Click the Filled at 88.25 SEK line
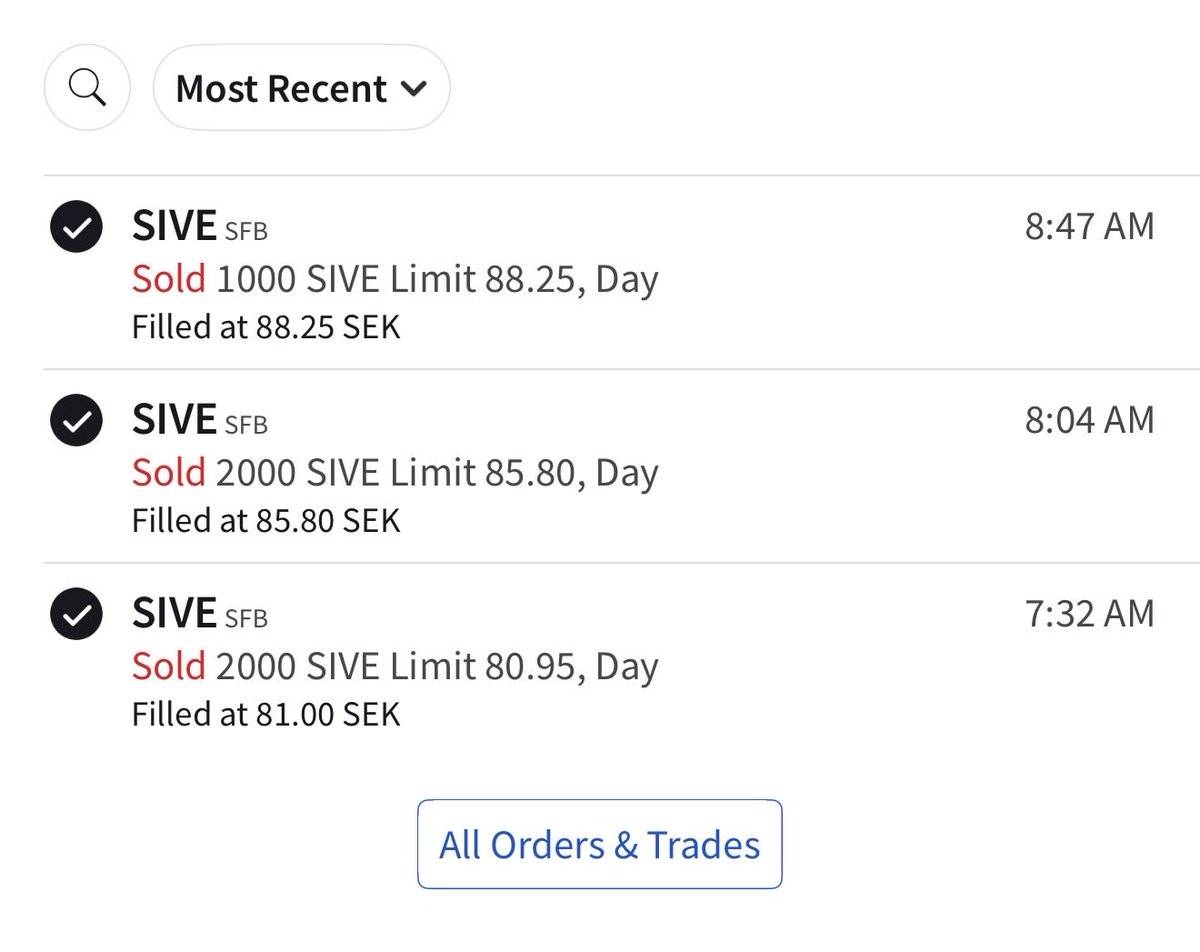1200x952 pixels. (266, 327)
